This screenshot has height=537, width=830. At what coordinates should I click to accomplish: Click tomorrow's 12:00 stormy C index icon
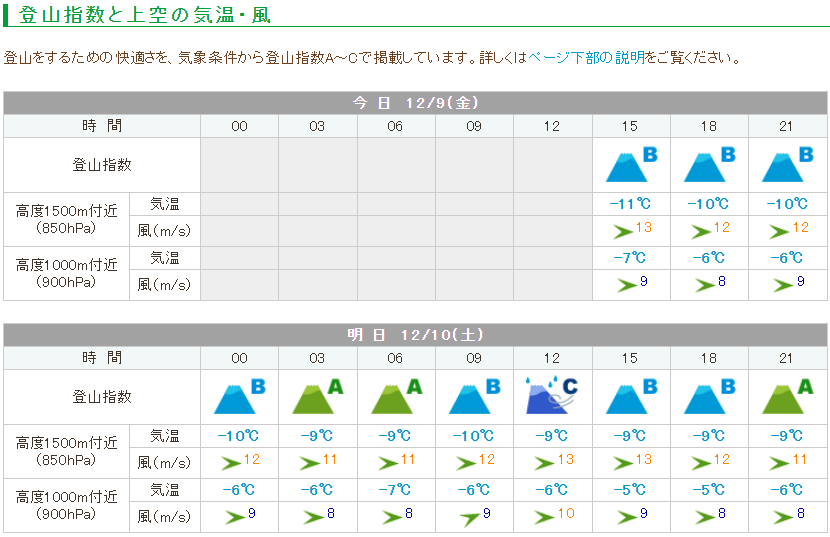(x=552, y=396)
